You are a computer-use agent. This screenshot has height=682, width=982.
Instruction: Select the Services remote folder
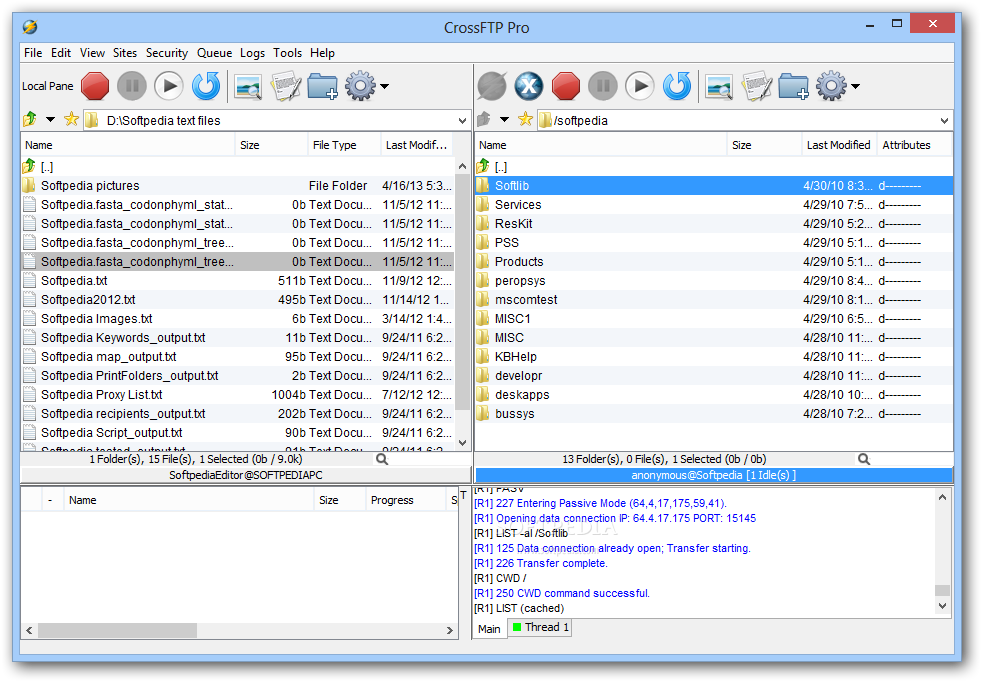point(714,205)
